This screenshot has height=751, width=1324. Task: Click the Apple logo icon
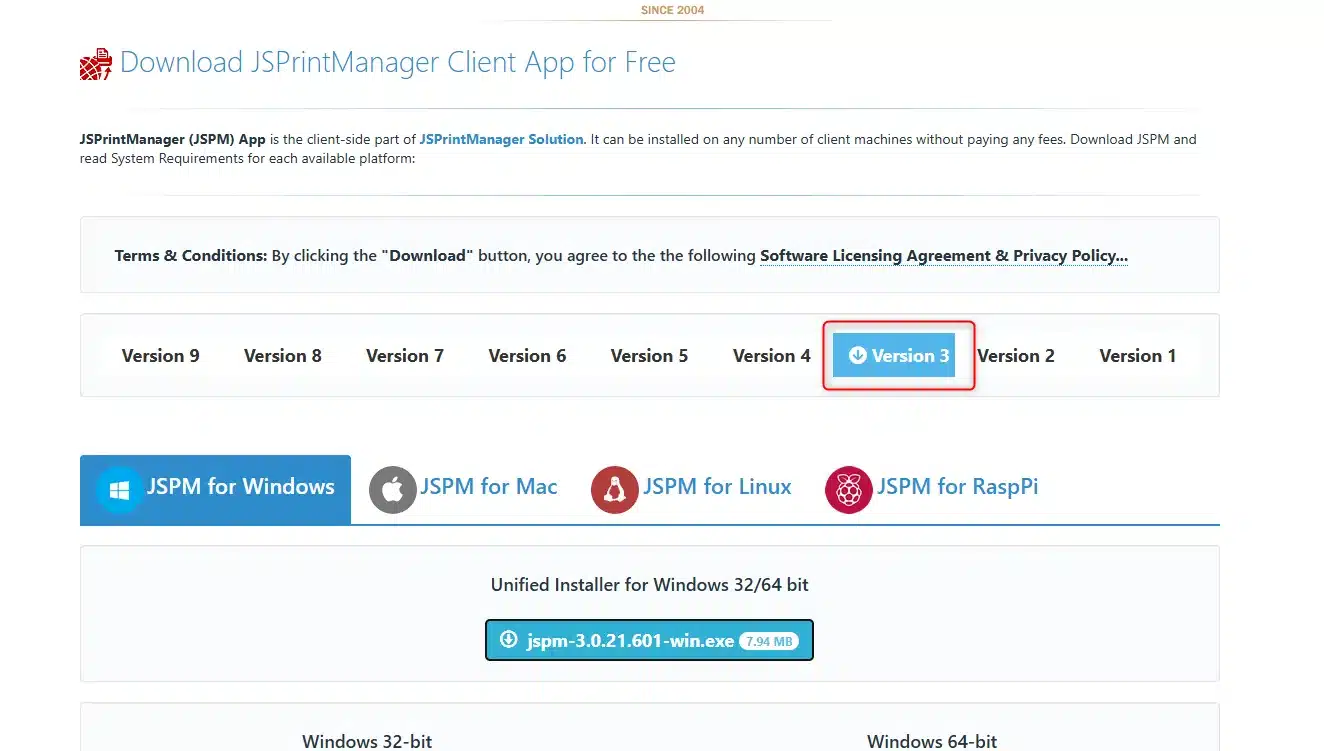[x=393, y=490]
